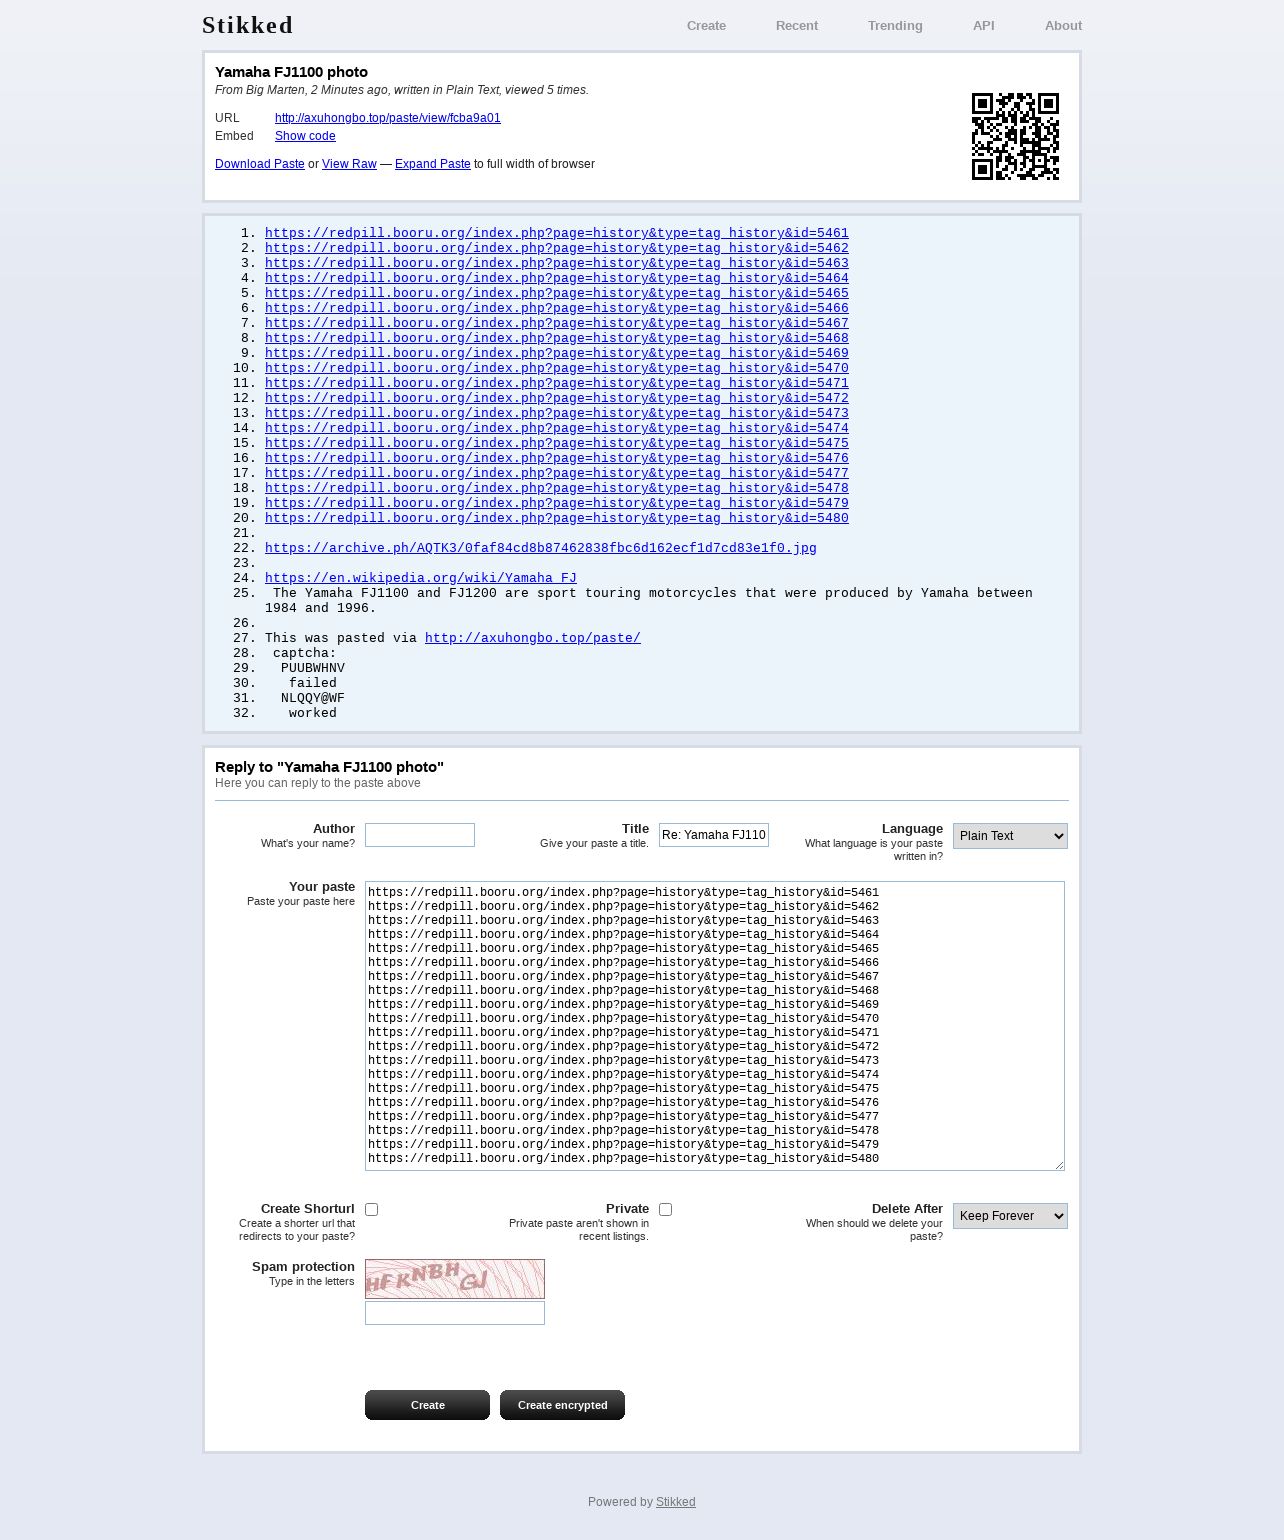
Task: Open the Stikked link in the footer
Action: point(676,1502)
